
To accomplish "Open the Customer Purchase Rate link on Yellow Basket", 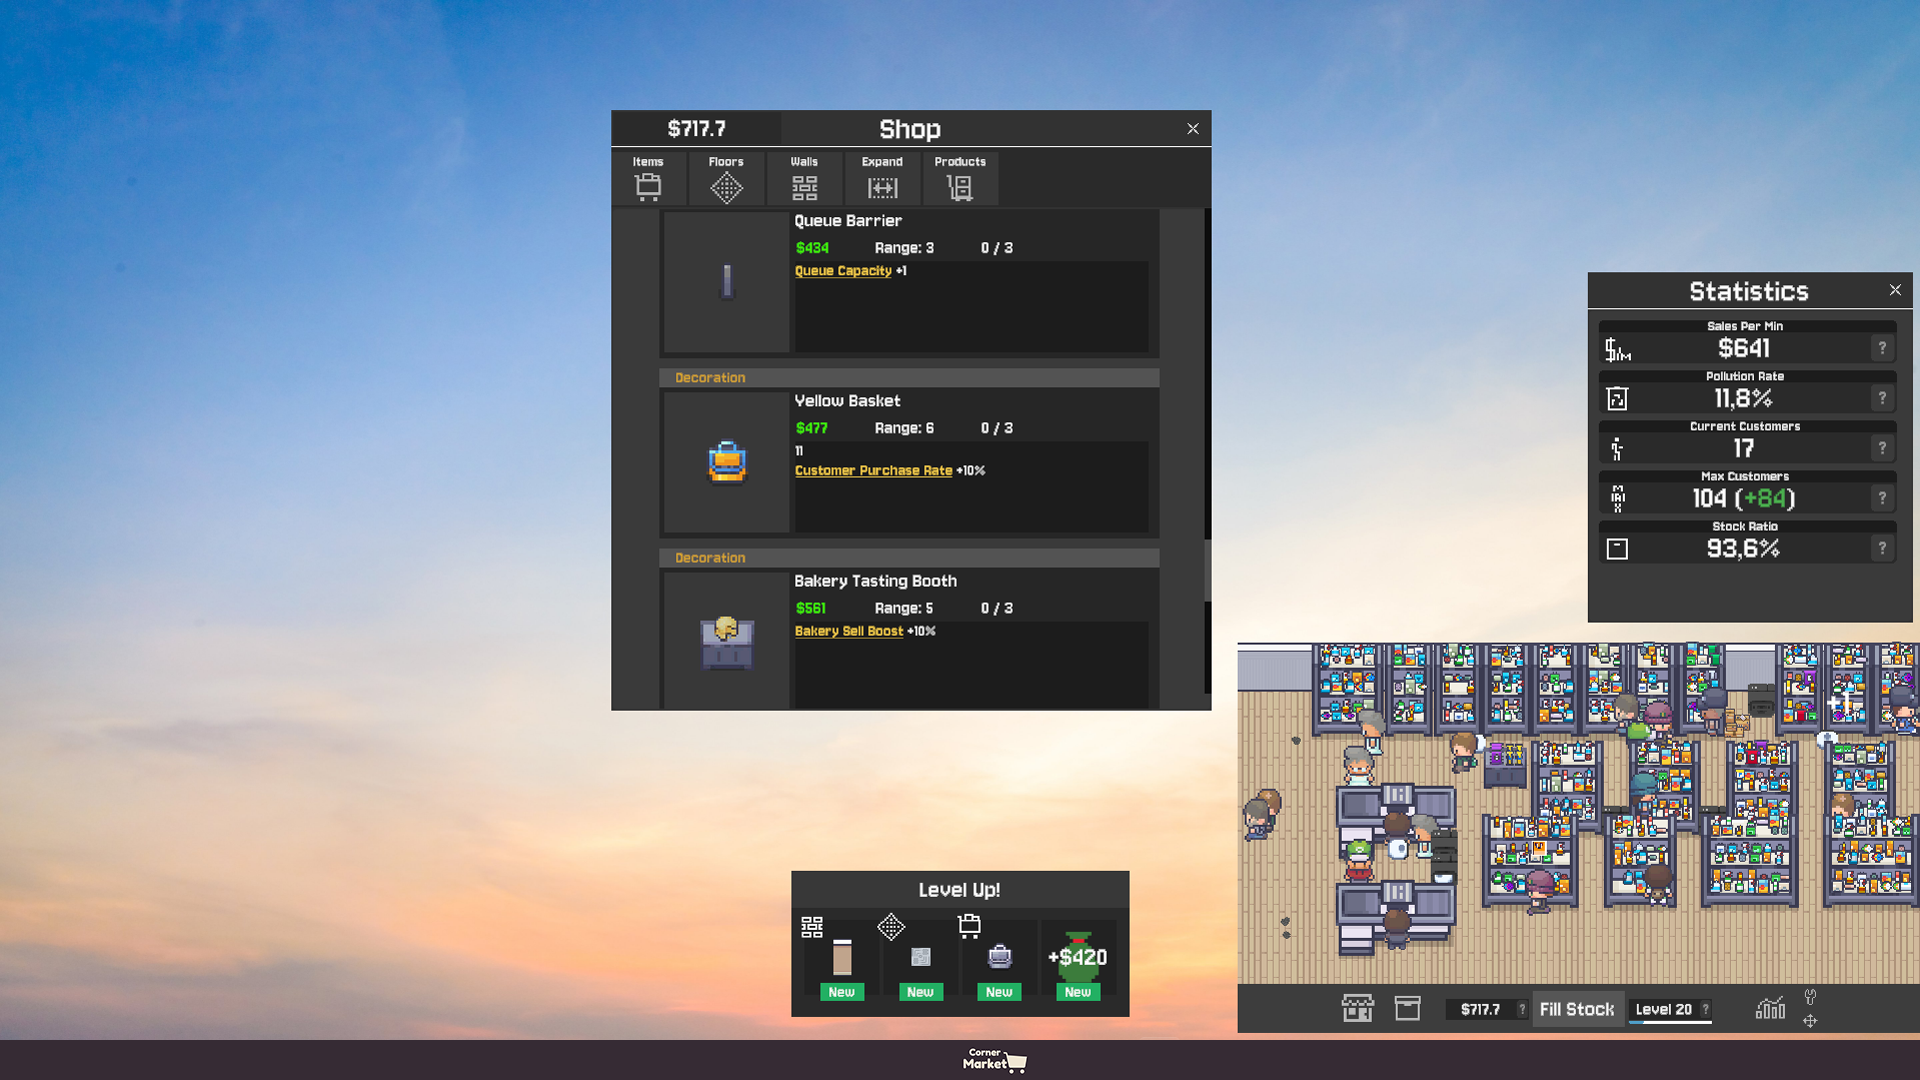I will pos(873,470).
